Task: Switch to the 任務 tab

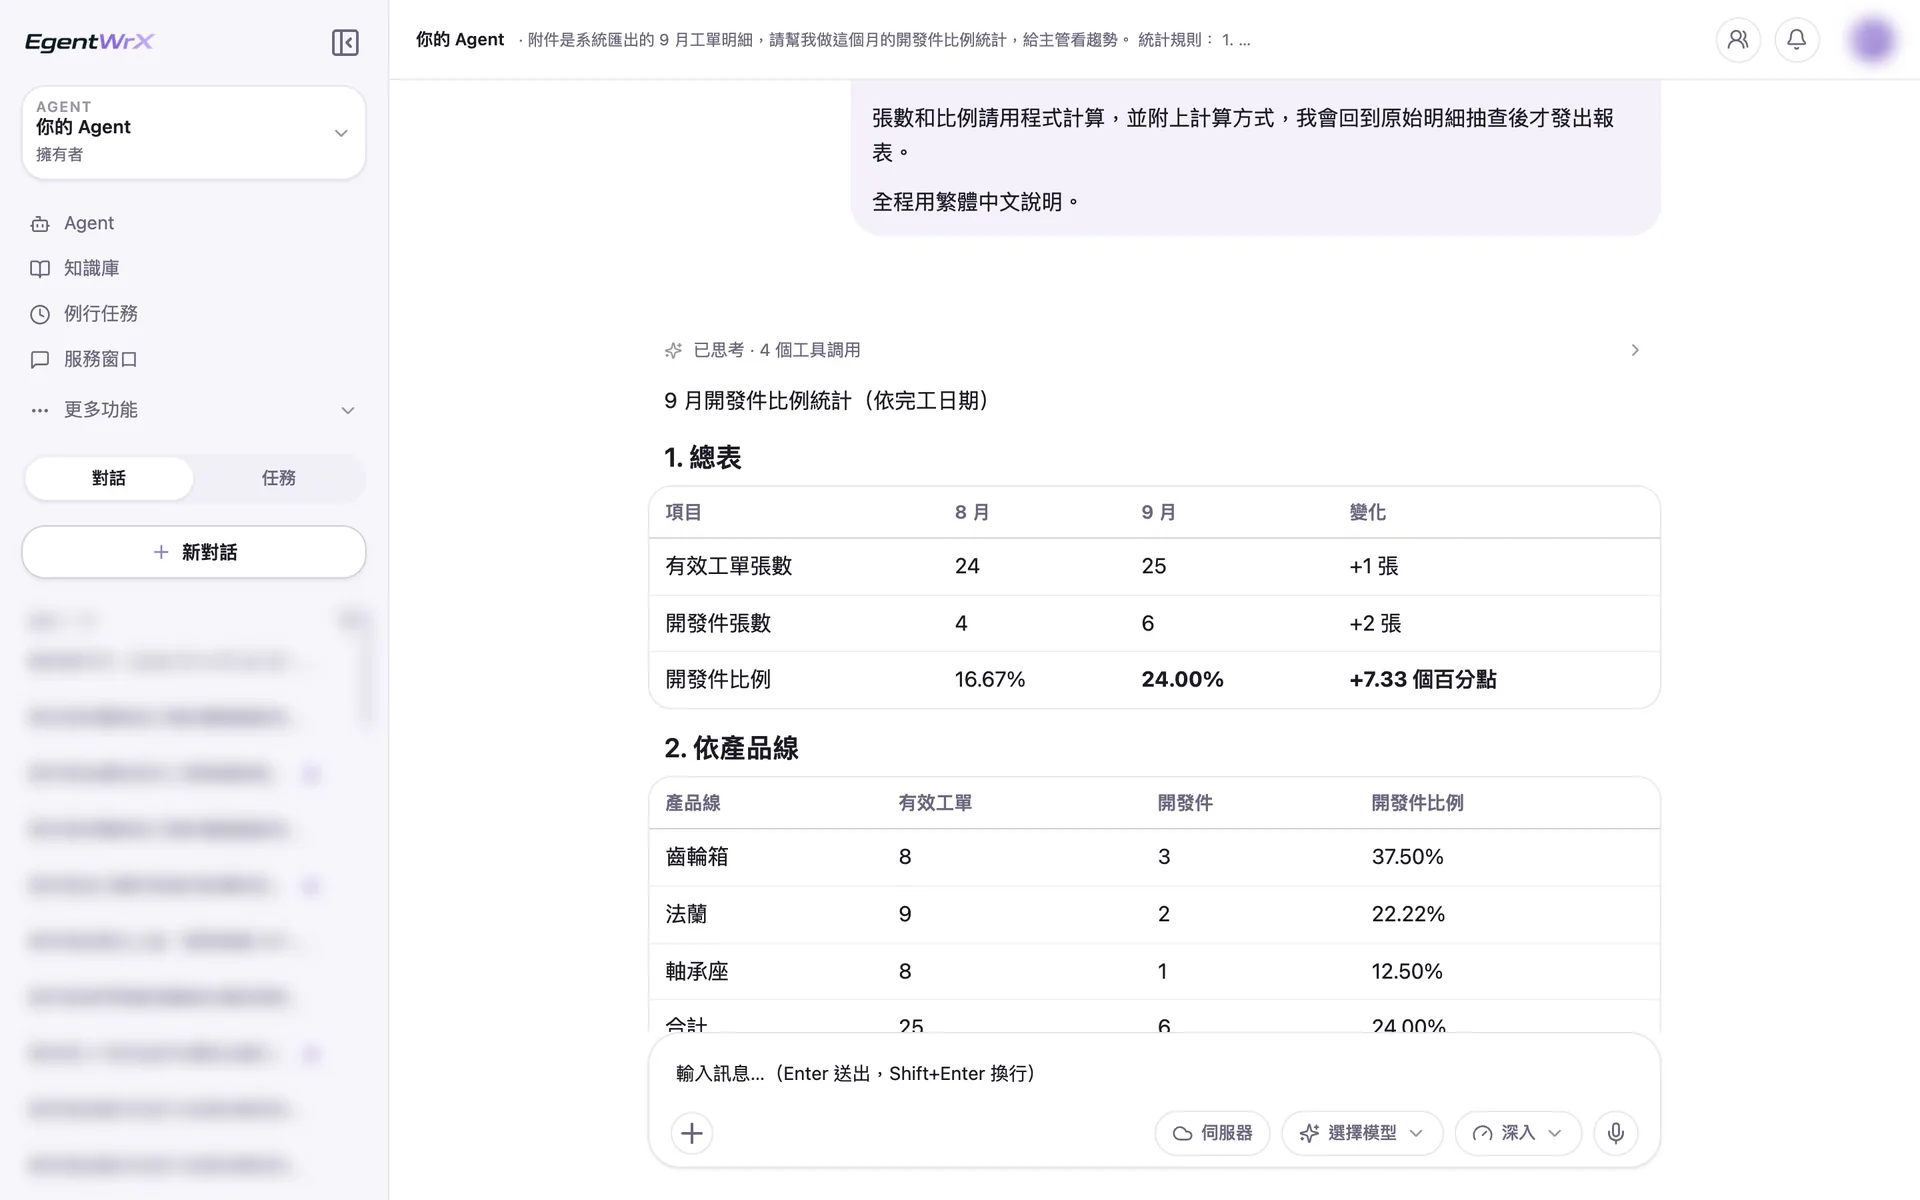Action: (279, 478)
